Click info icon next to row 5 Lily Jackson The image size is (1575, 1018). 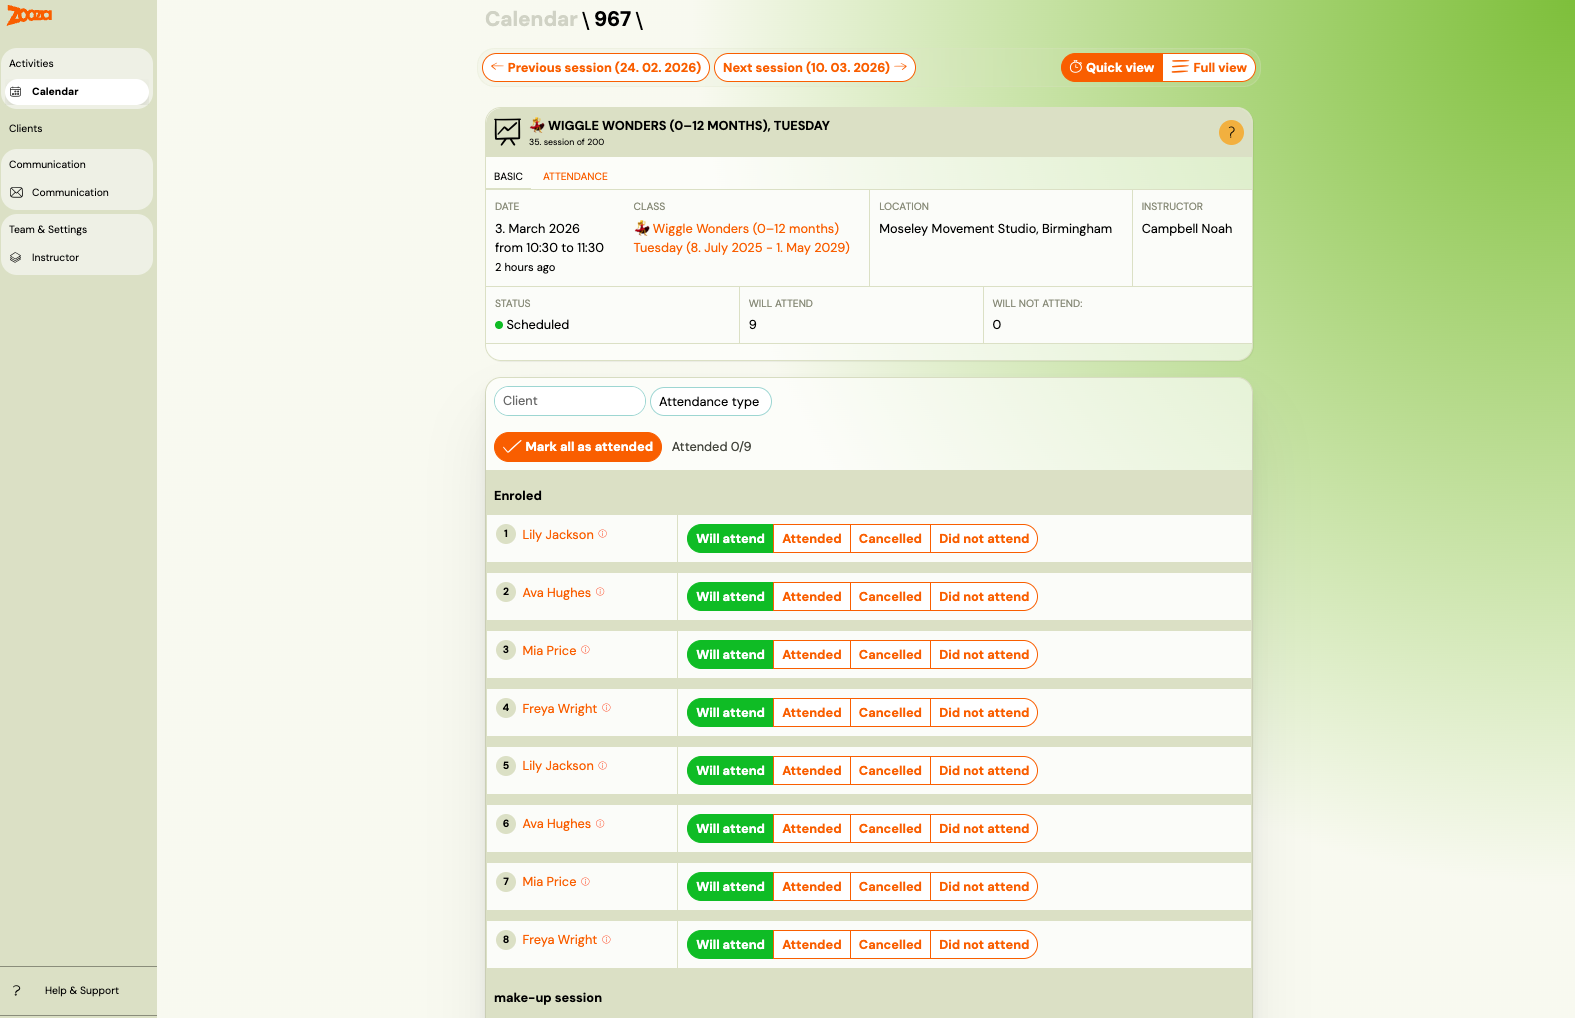[x=603, y=766]
